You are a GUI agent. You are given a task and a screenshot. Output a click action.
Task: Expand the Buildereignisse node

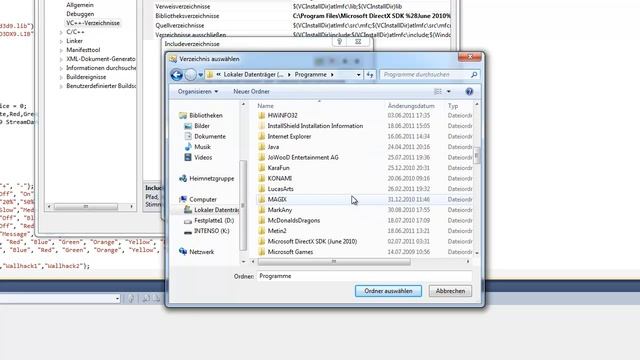click(x=61, y=77)
